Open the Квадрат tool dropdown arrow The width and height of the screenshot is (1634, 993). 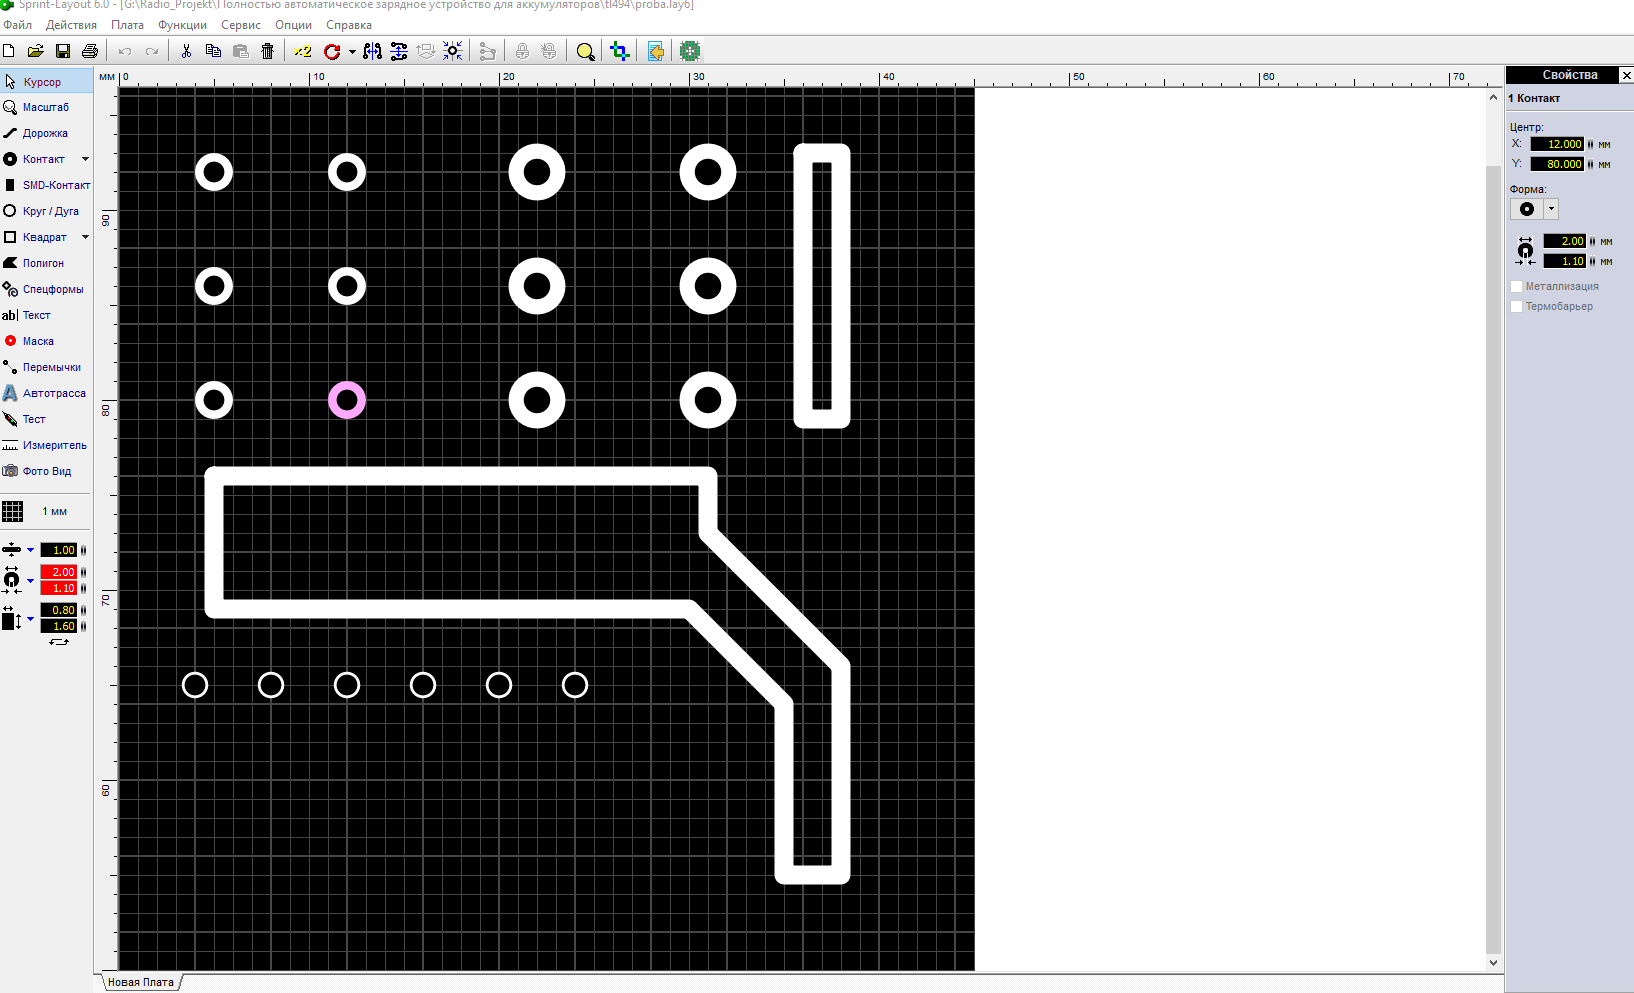pyautogui.click(x=85, y=237)
